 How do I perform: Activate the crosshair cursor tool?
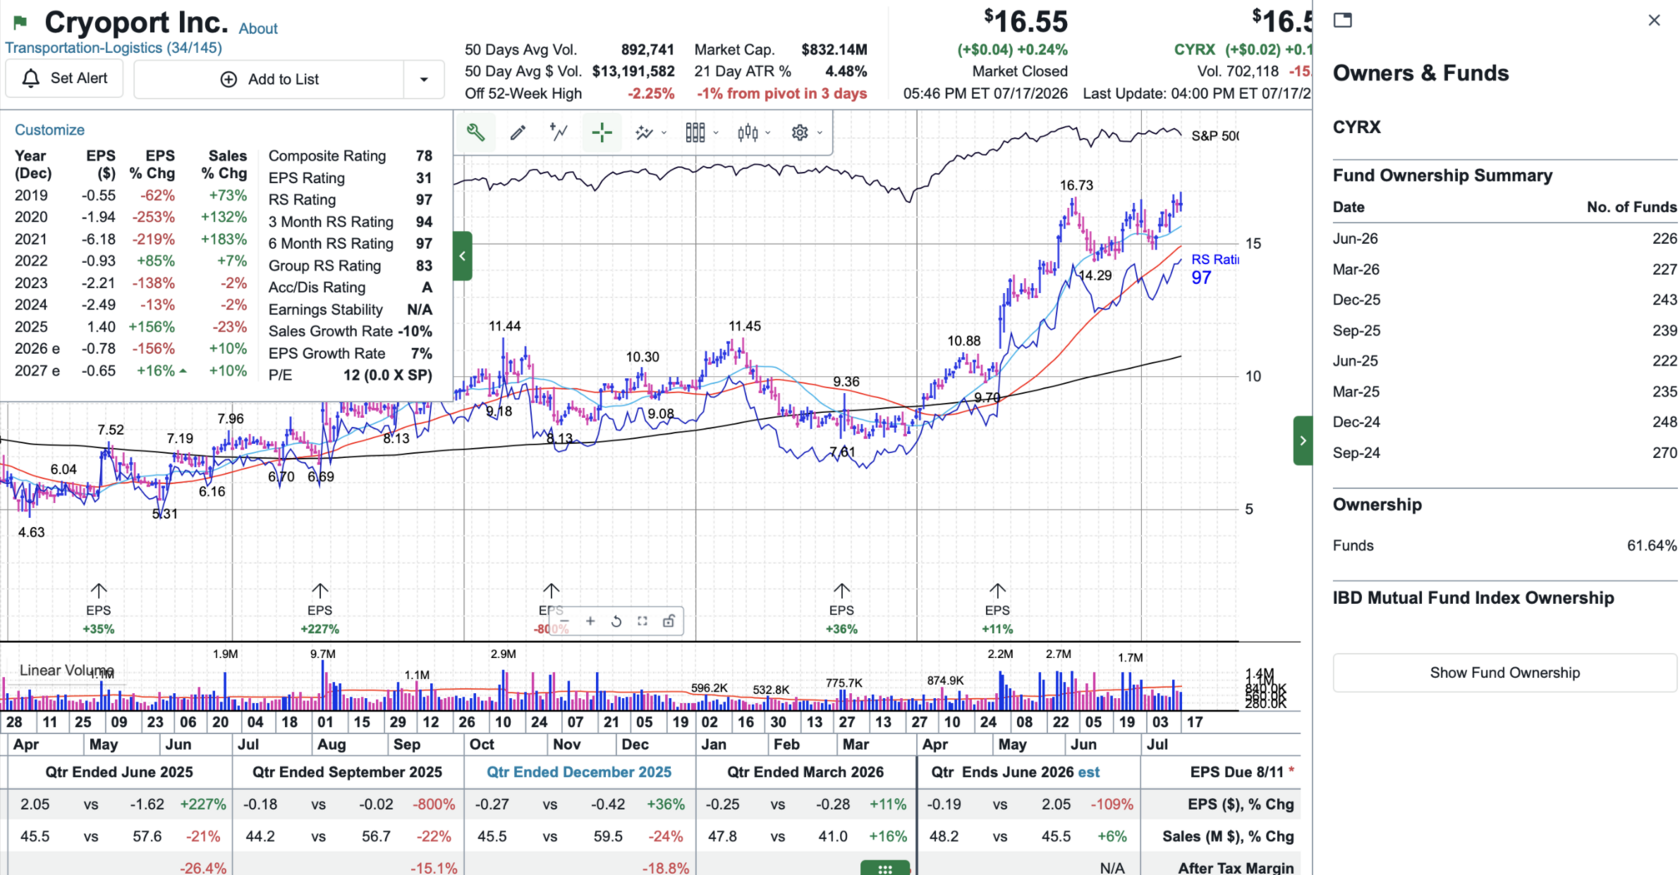[601, 132]
